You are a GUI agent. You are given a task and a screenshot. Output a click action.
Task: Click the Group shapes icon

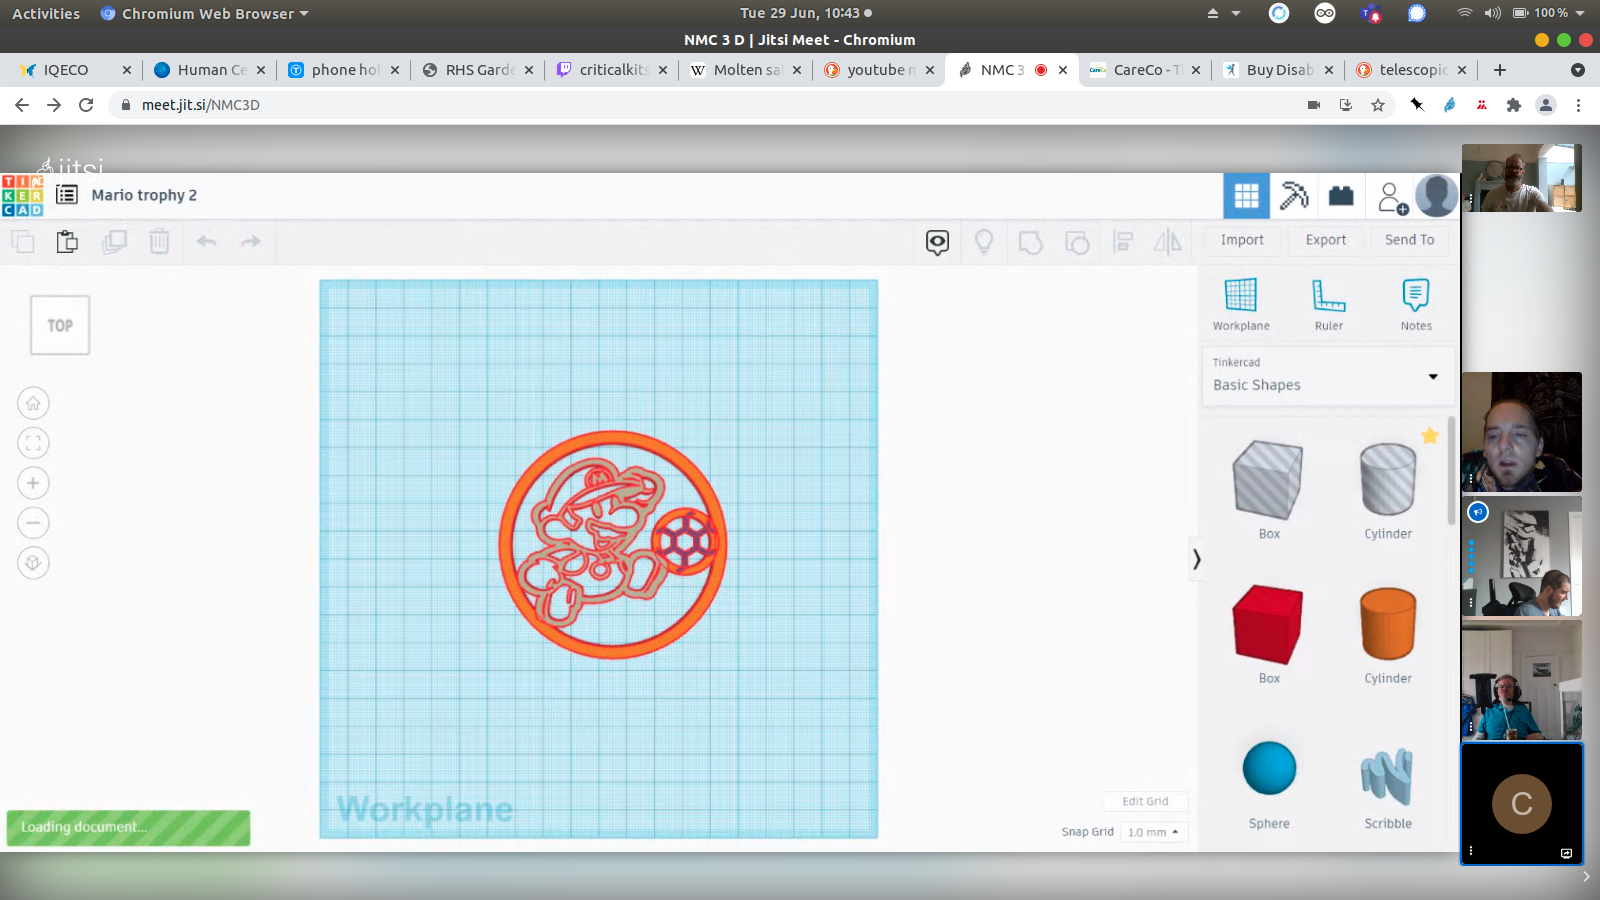click(1030, 242)
